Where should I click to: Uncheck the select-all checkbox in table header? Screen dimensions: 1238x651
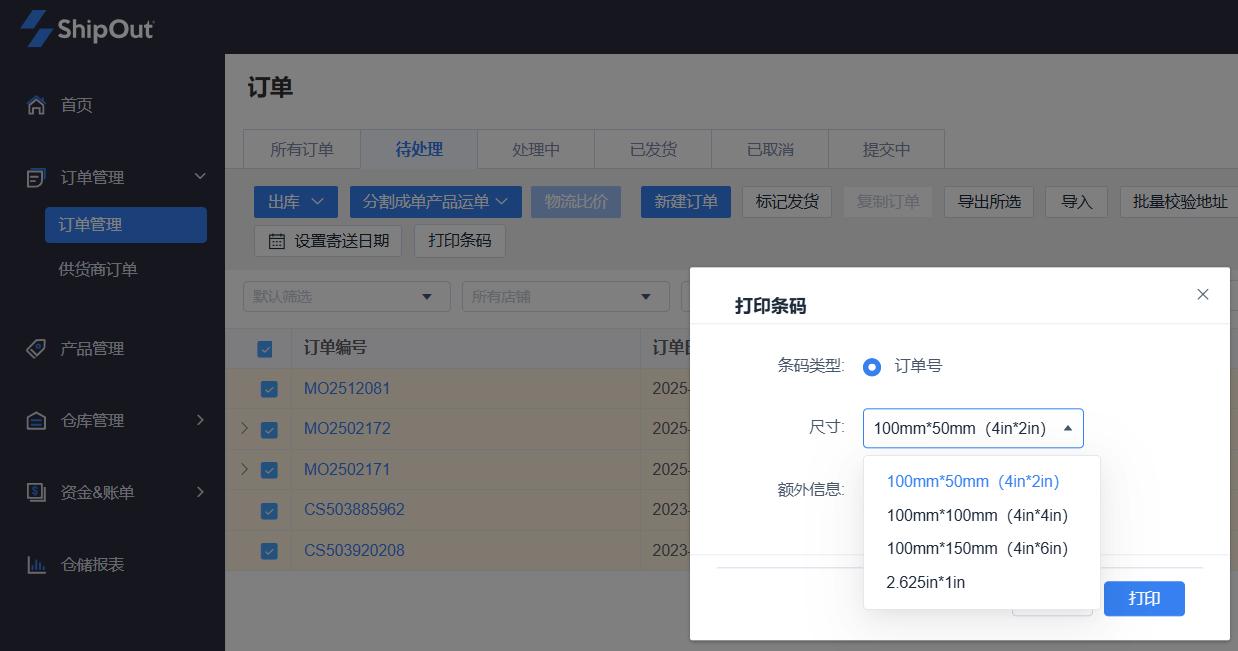click(265, 349)
